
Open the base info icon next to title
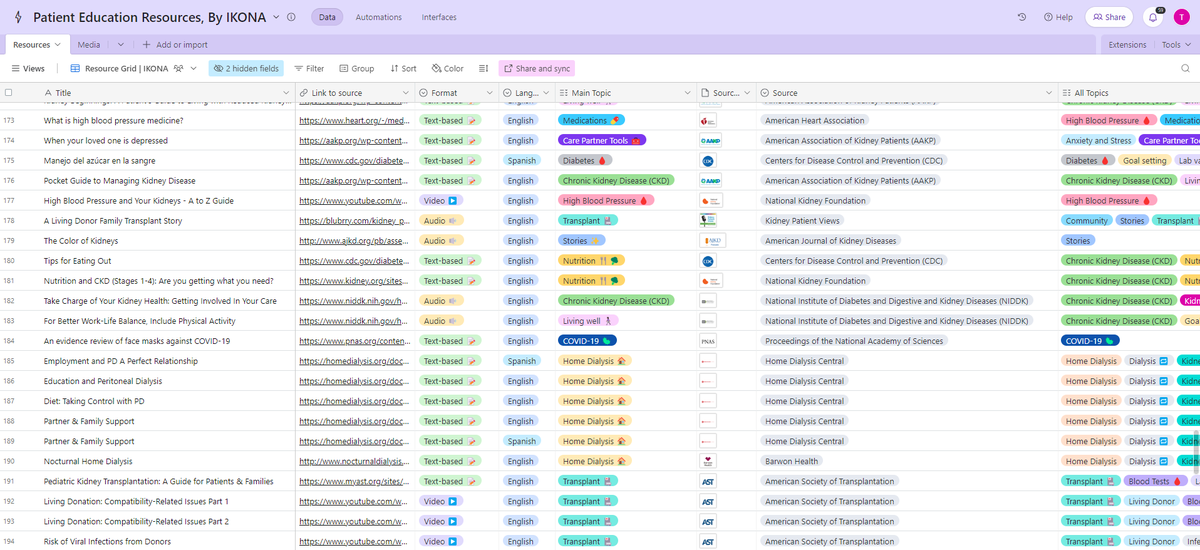[291, 17]
